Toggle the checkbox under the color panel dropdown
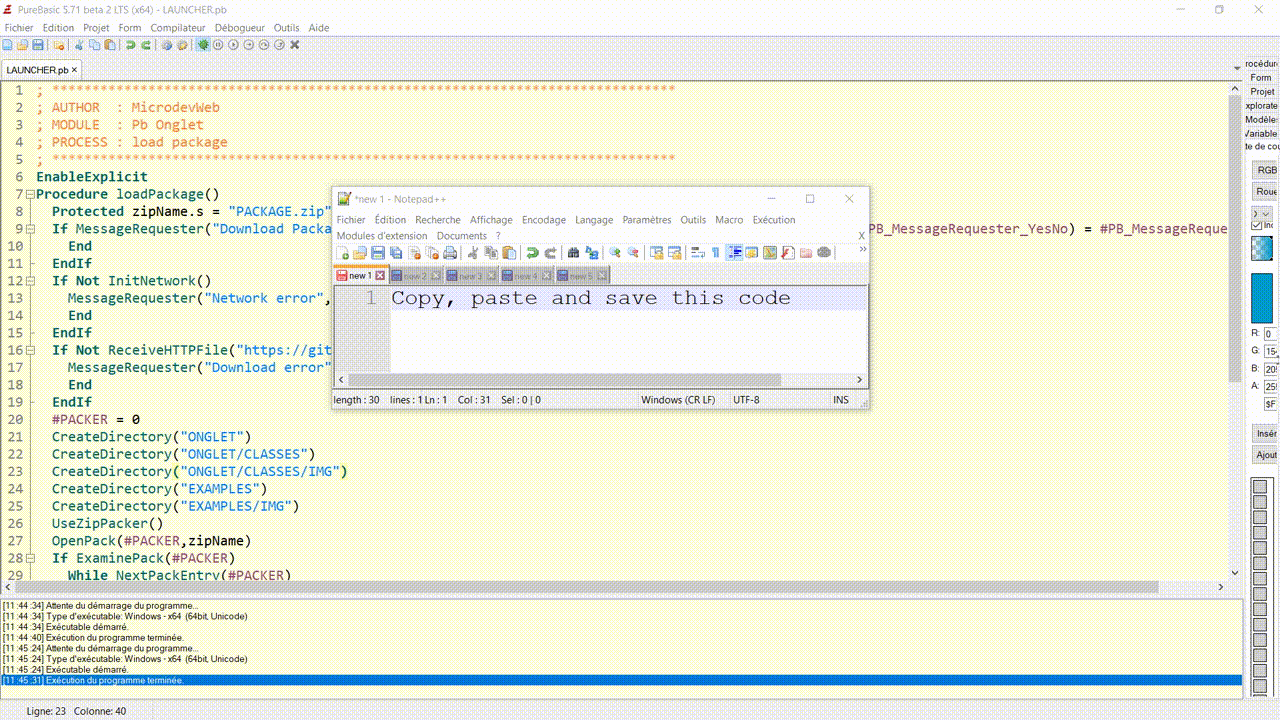 pyautogui.click(x=1257, y=225)
